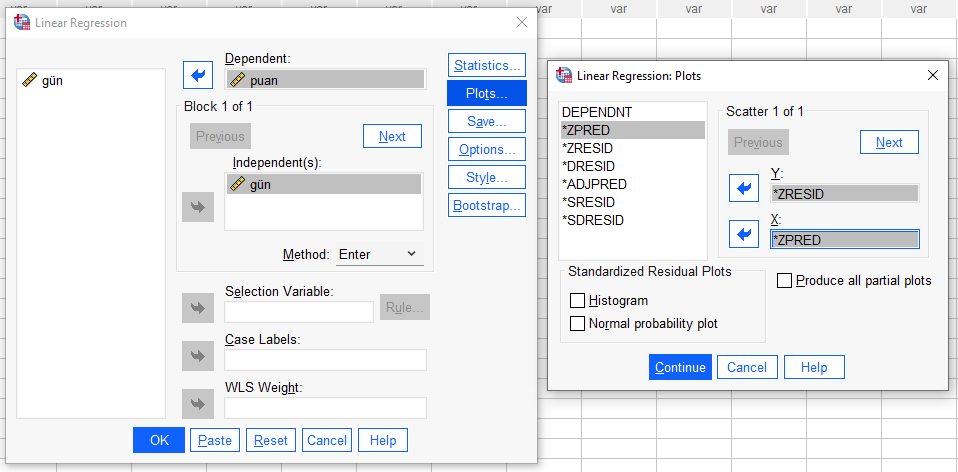
Task: Click the arrow button beside the Independent(s) list
Action: tap(198, 207)
